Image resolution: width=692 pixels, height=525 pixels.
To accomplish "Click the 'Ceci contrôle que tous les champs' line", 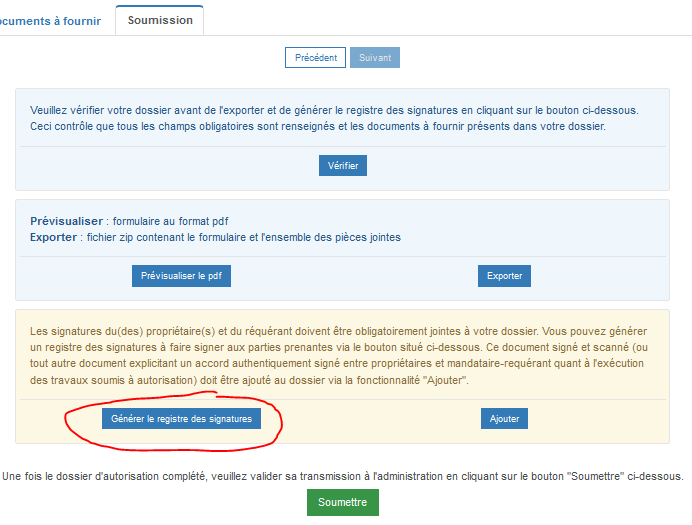I will 318,127.
